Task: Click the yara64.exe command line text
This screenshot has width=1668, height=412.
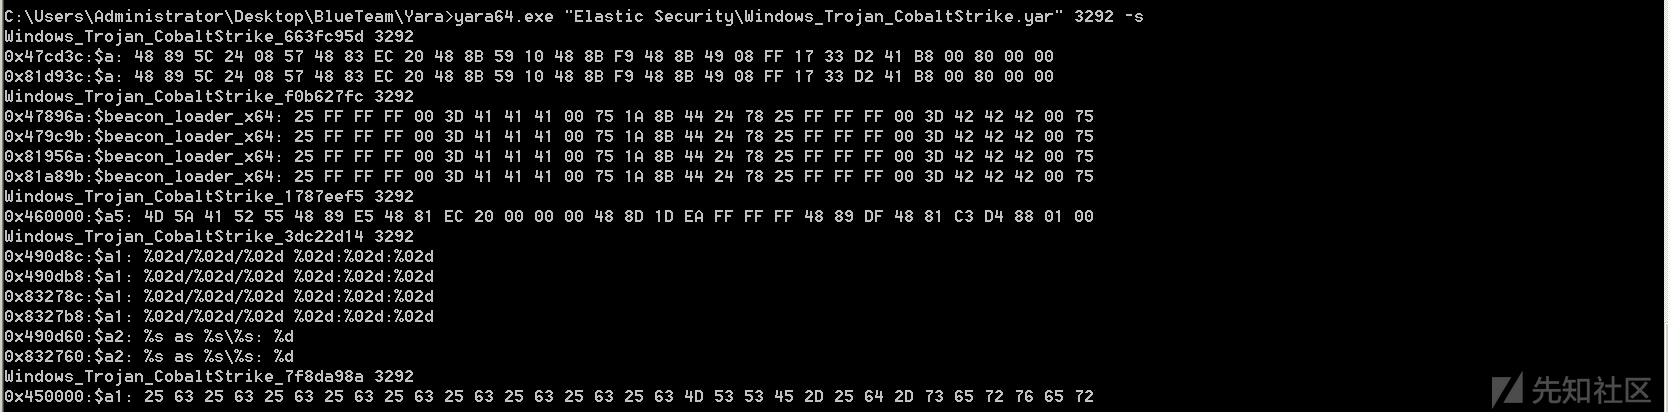Action: point(574,16)
